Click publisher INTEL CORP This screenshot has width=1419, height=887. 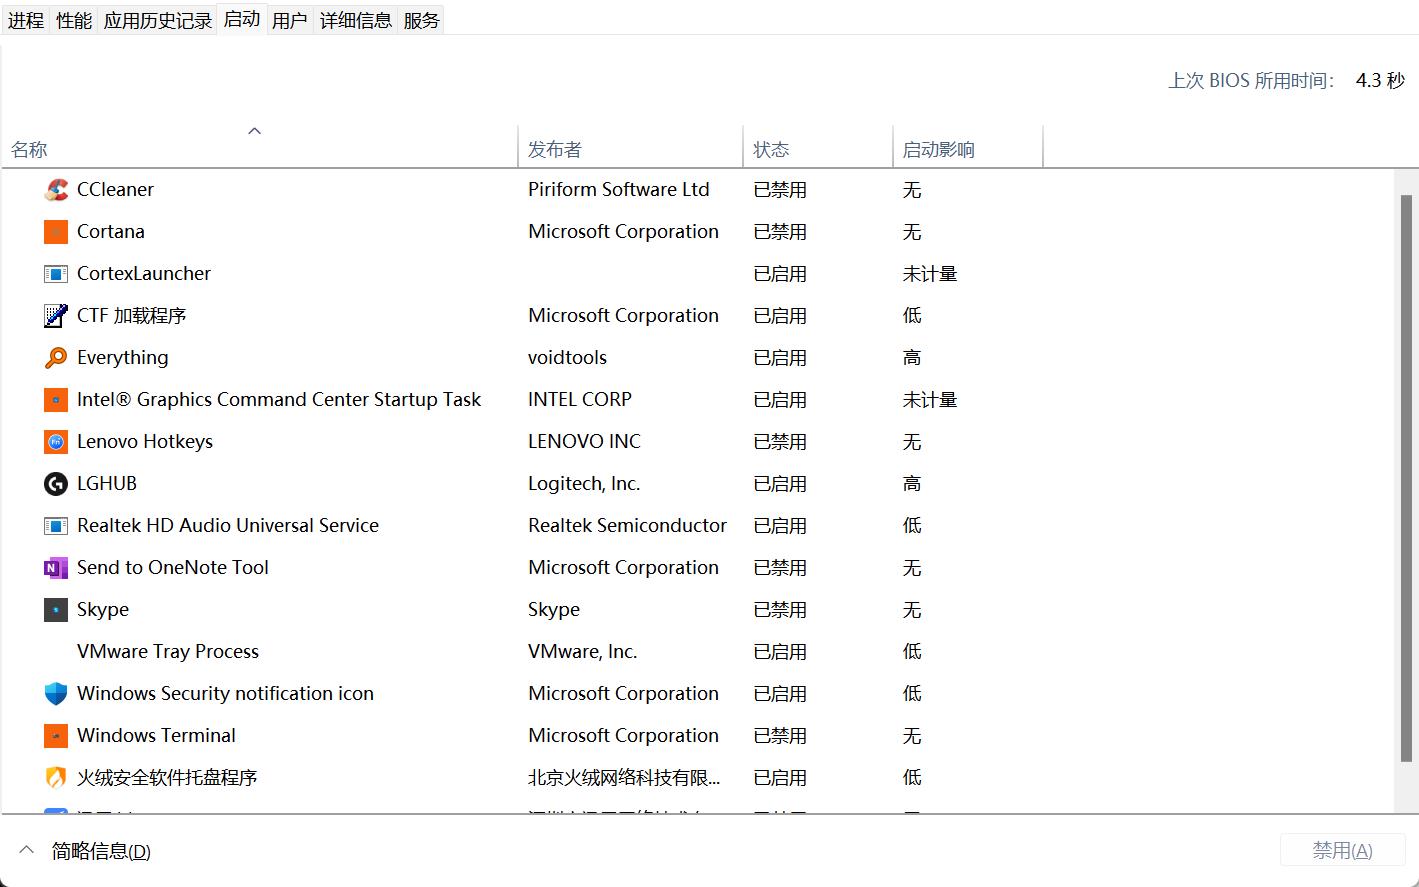tap(580, 399)
